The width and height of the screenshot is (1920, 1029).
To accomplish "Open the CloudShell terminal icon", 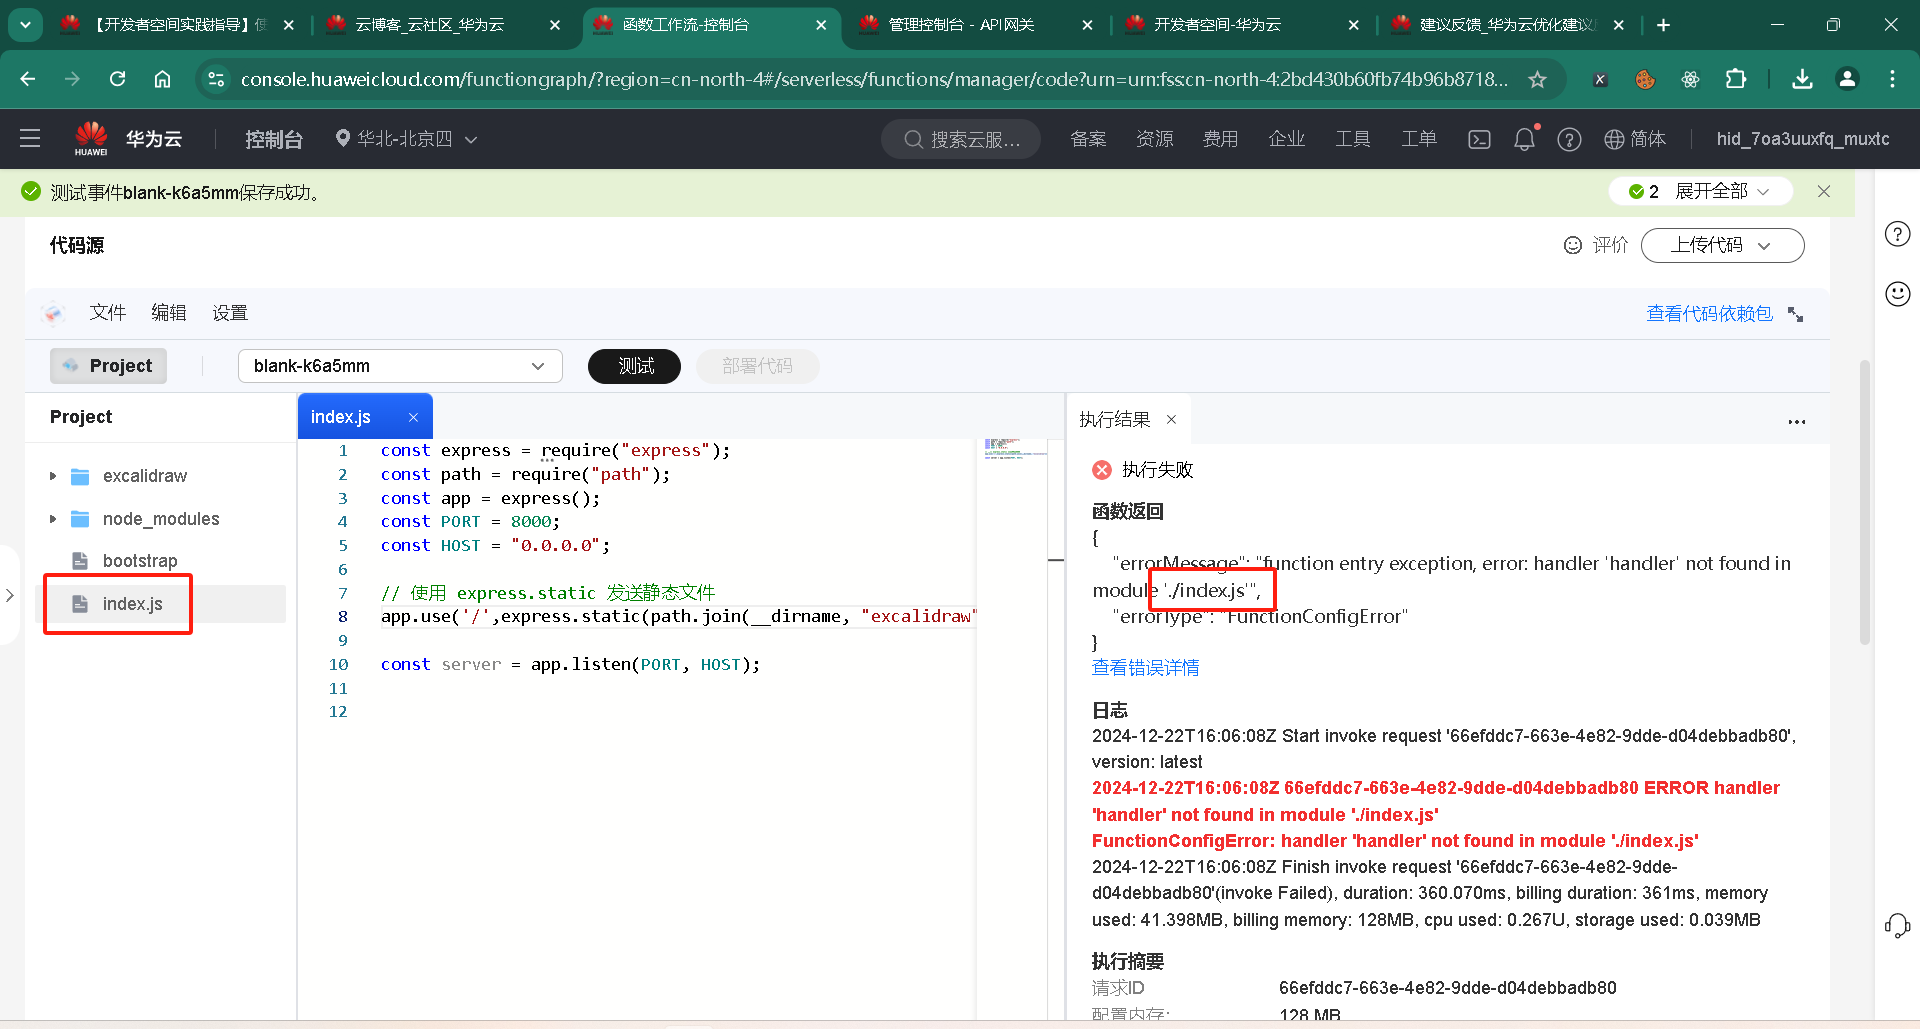I will 1479,140.
